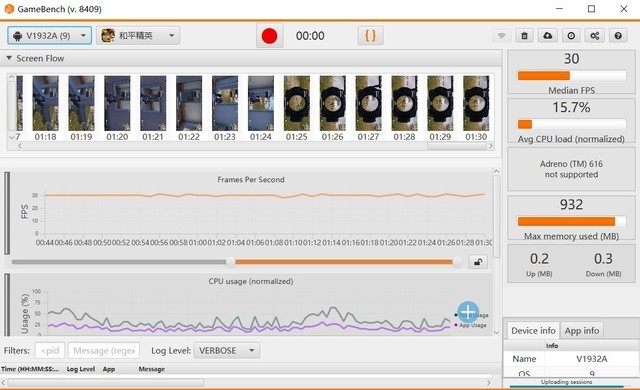
Task: Click the charts panel scroll-up arrow
Action: point(496,171)
